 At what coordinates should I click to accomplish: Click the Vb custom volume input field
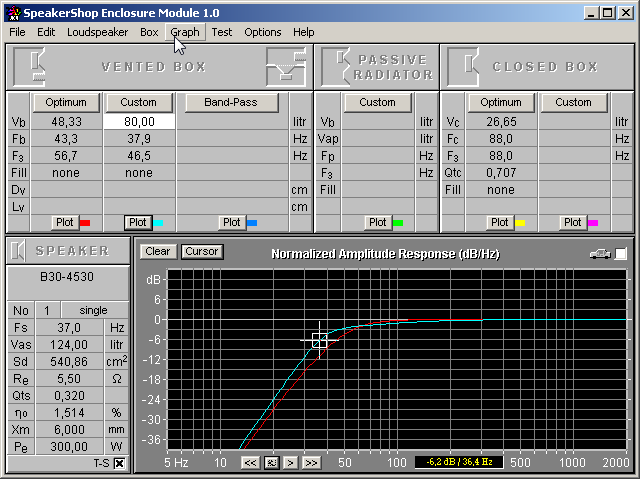(x=139, y=121)
